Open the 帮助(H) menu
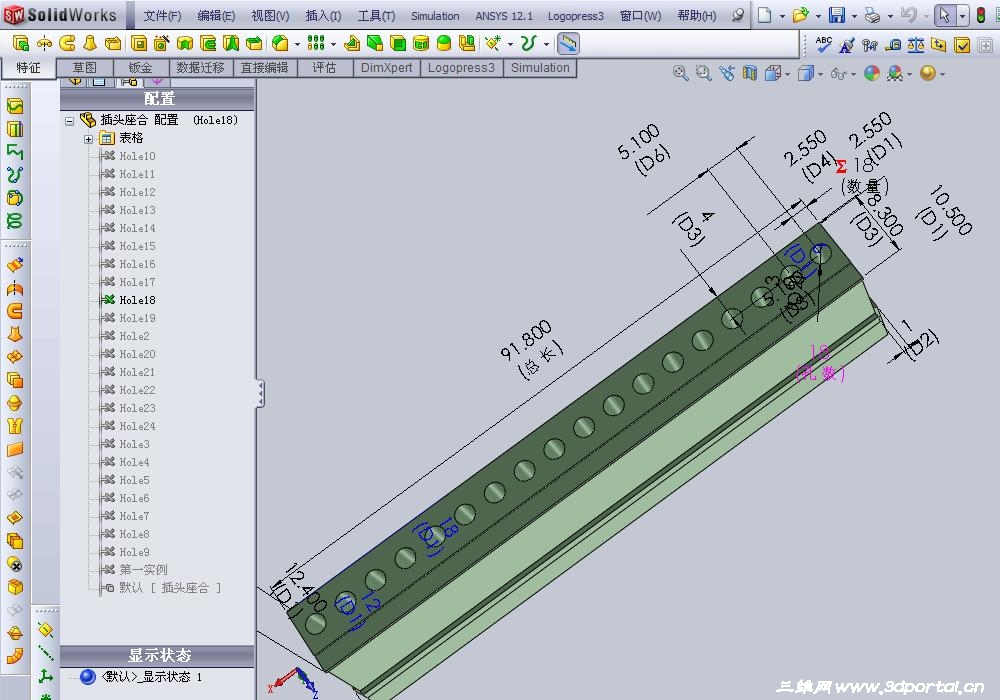The height and width of the screenshot is (700, 1000). pyautogui.click(x=696, y=15)
